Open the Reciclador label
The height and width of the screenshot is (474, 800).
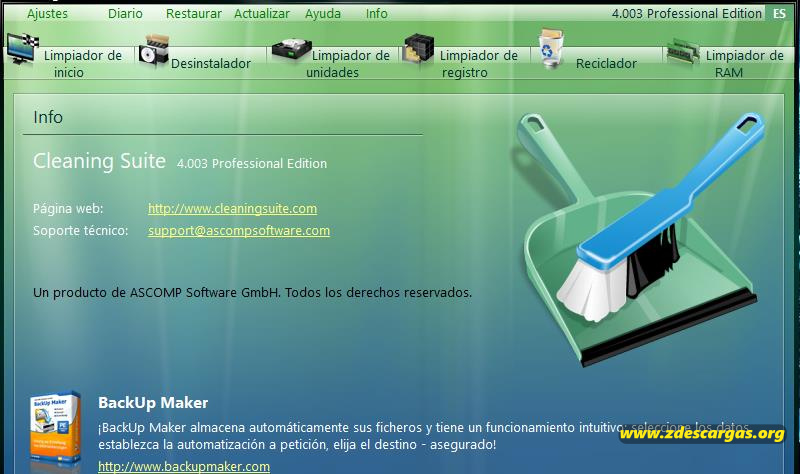coord(606,64)
